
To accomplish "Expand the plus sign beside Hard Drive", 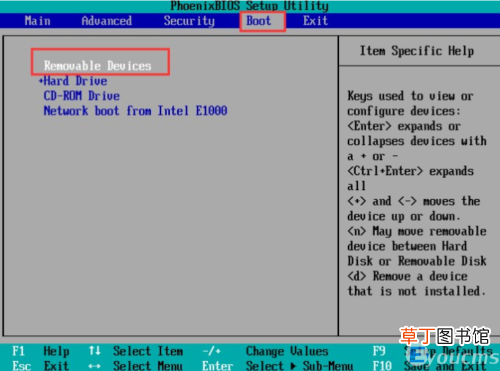I will tap(41, 81).
